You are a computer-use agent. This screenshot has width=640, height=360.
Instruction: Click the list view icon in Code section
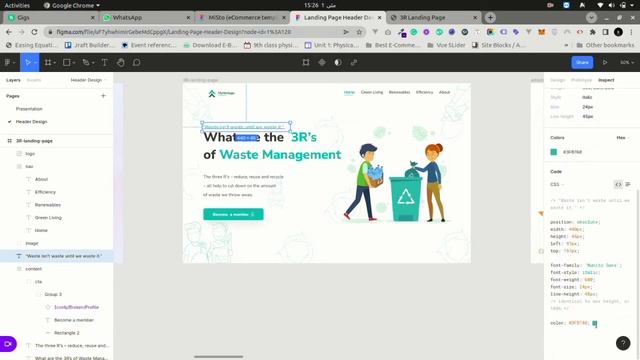(x=628, y=184)
